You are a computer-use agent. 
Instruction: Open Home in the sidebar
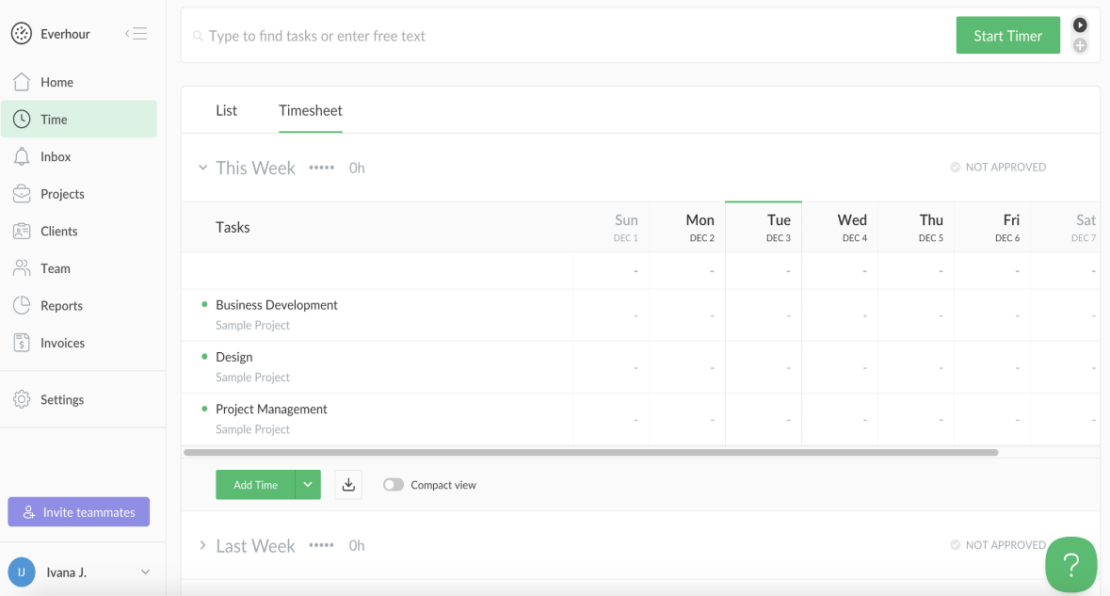point(79,82)
